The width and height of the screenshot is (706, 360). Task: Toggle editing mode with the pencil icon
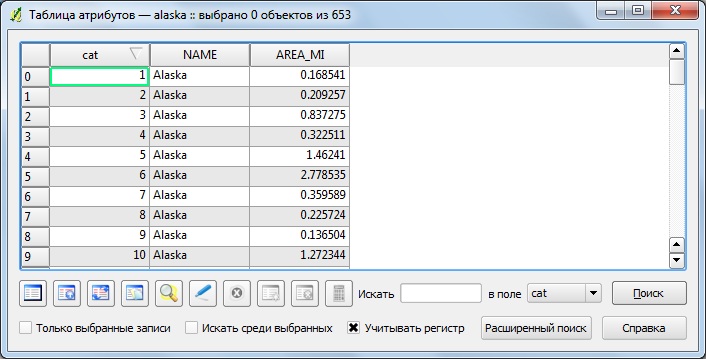(203, 293)
